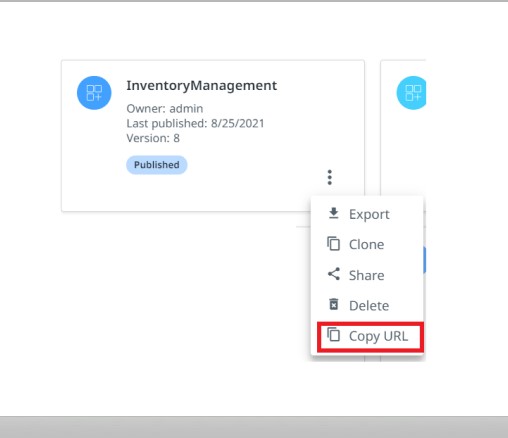Image resolution: width=508 pixels, height=438 pixels.
Task: Click the Export download arrow icon
Action: (x=333, y=213)
